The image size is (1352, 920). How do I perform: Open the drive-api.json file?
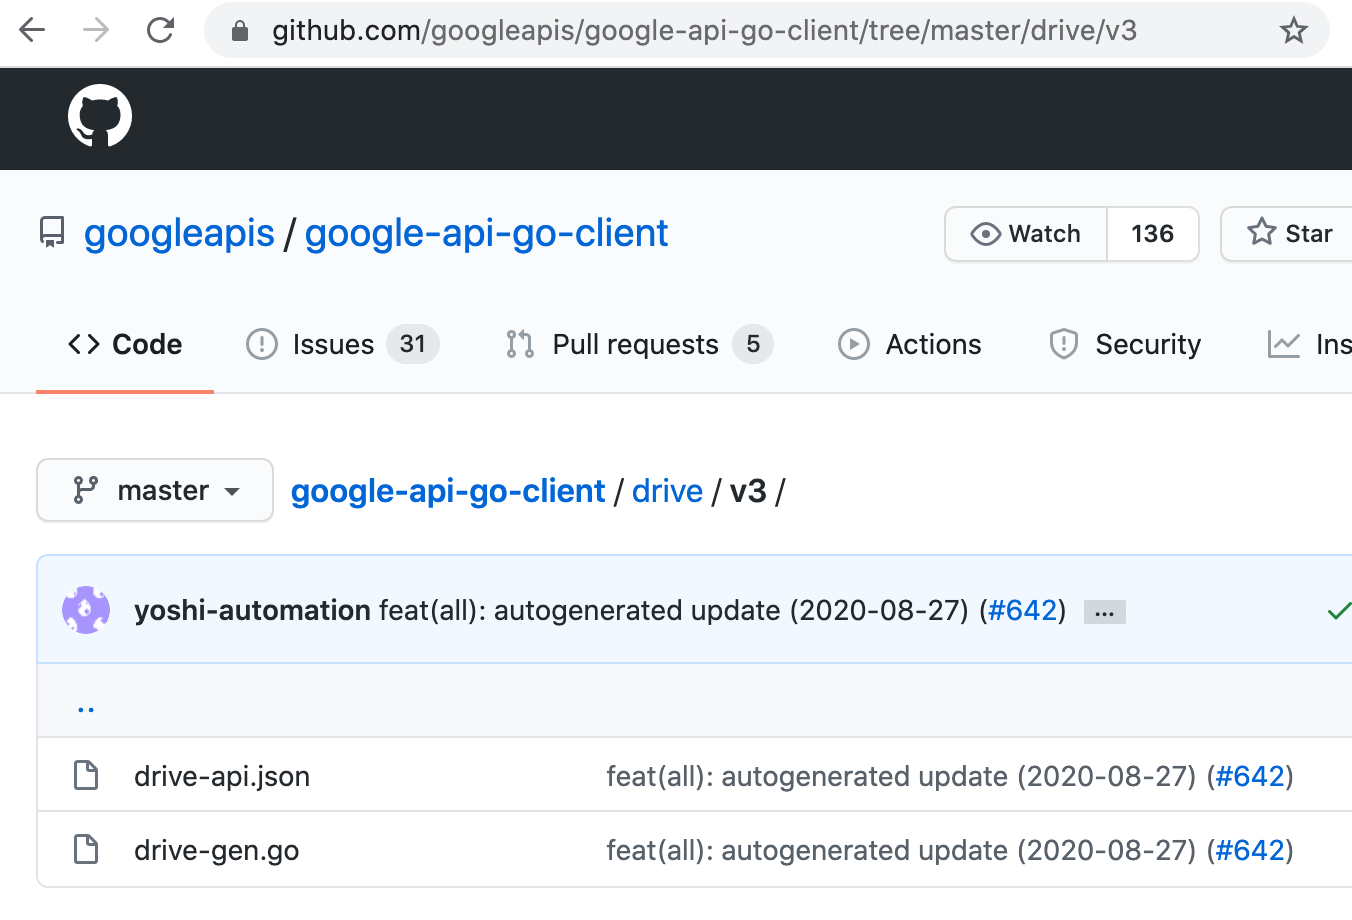(222, 776)
